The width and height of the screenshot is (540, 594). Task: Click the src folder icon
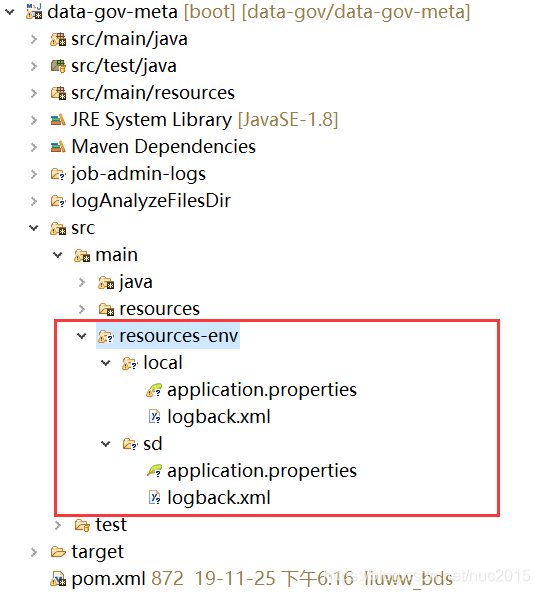pos(58,228)
